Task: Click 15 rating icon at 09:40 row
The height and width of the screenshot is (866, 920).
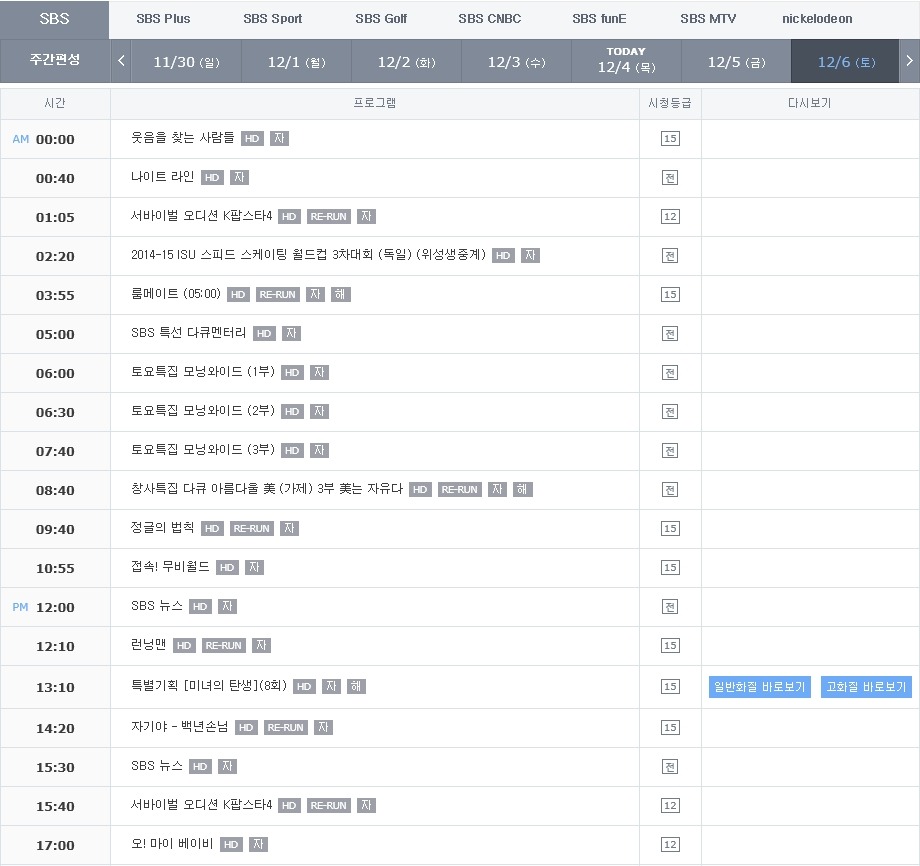Action: point(670,528)
